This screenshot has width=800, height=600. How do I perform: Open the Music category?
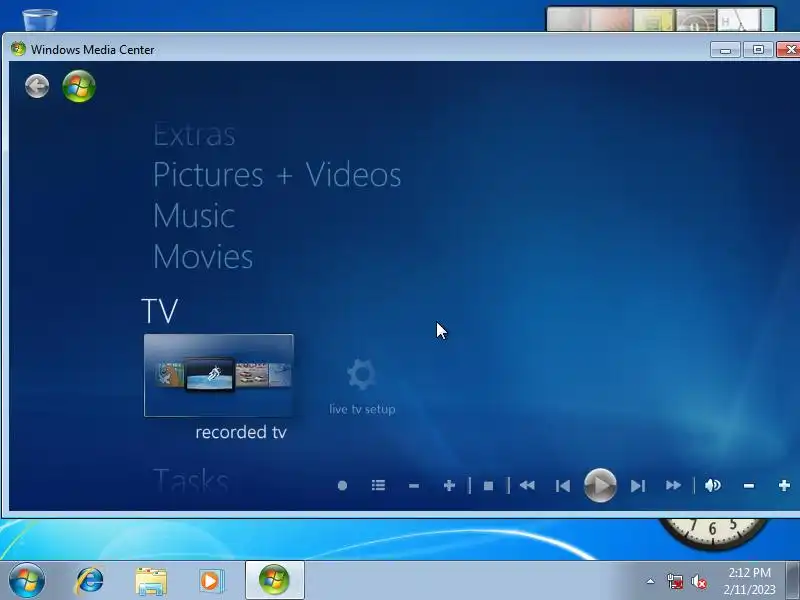pos(194,215)
